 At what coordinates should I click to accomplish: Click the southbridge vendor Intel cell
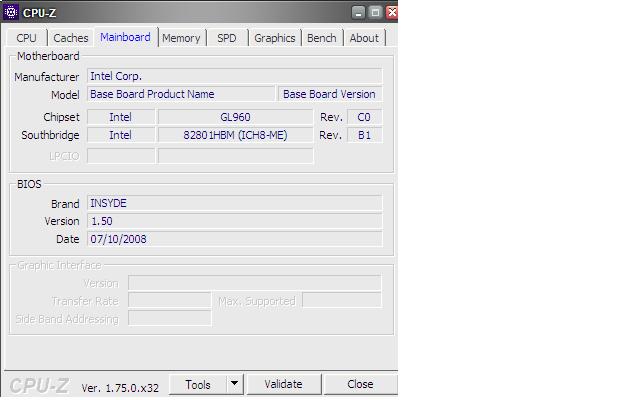pyautogui.click(x=121, y=135)
